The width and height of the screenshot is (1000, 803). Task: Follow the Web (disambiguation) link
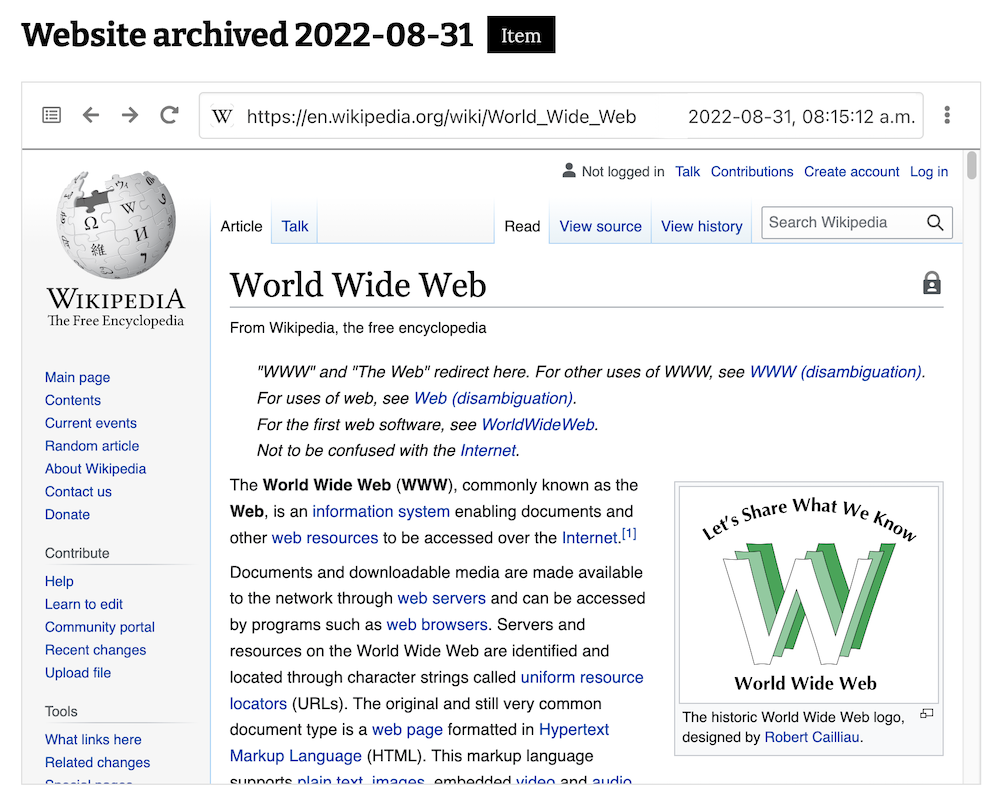494,399
